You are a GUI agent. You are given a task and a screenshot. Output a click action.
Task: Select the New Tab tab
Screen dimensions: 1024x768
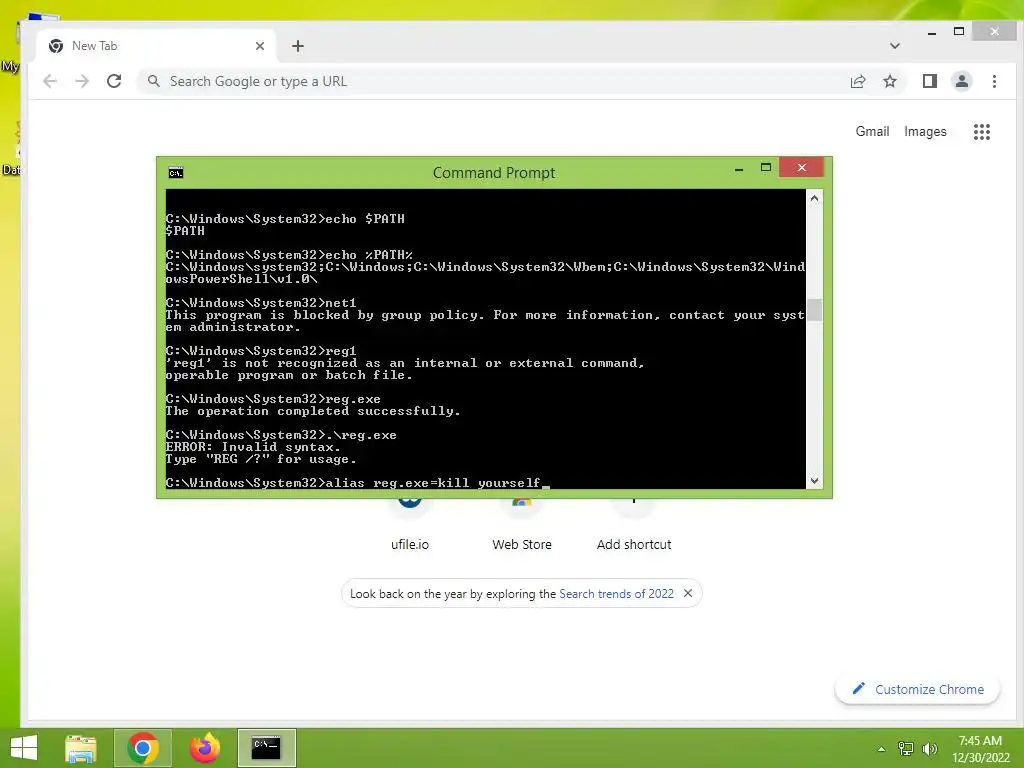point(157,46)
